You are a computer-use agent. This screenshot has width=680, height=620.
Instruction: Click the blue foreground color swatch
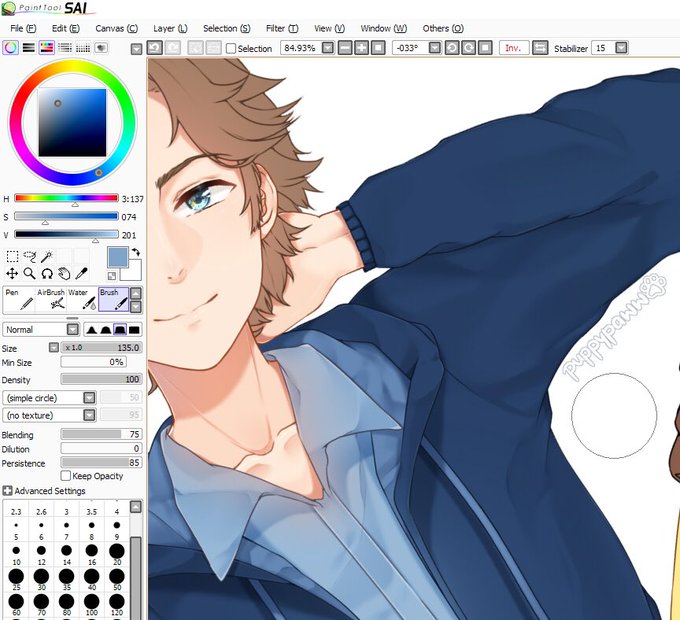118,257
